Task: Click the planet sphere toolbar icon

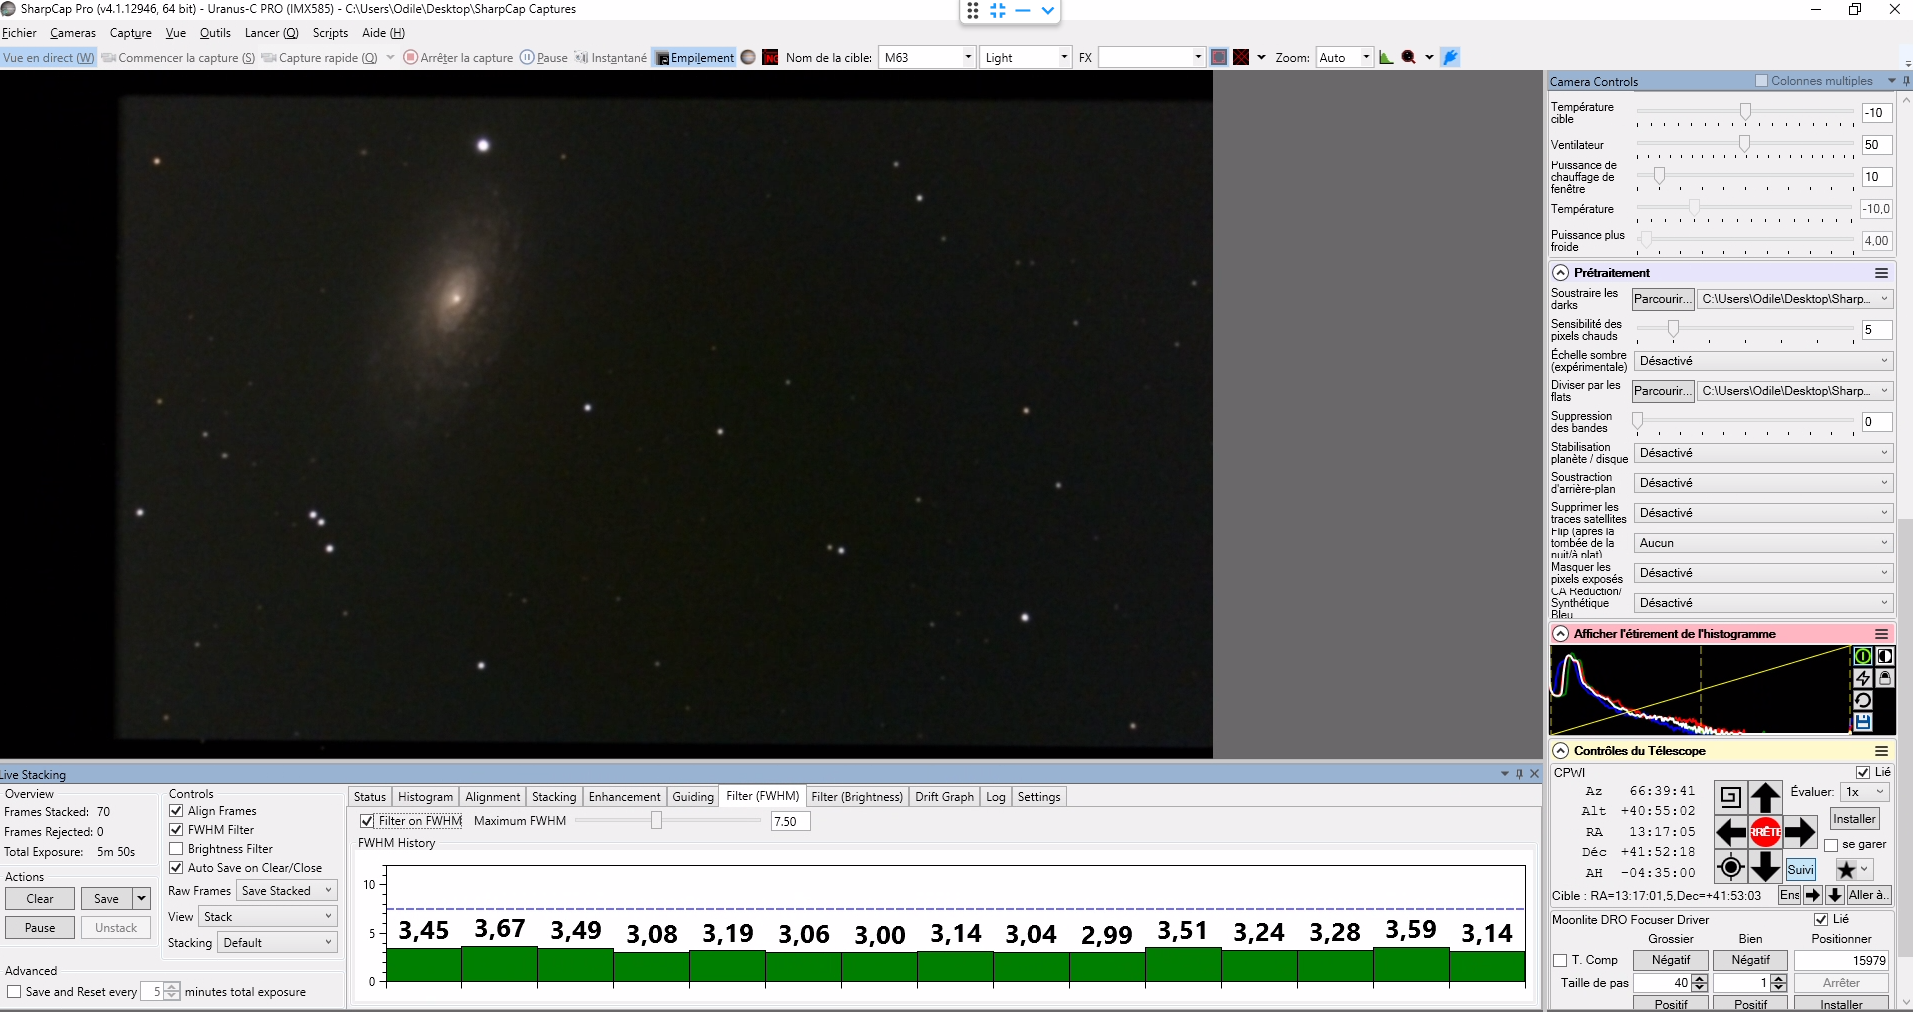Action: pyautogui.click(x=748, y=57)
